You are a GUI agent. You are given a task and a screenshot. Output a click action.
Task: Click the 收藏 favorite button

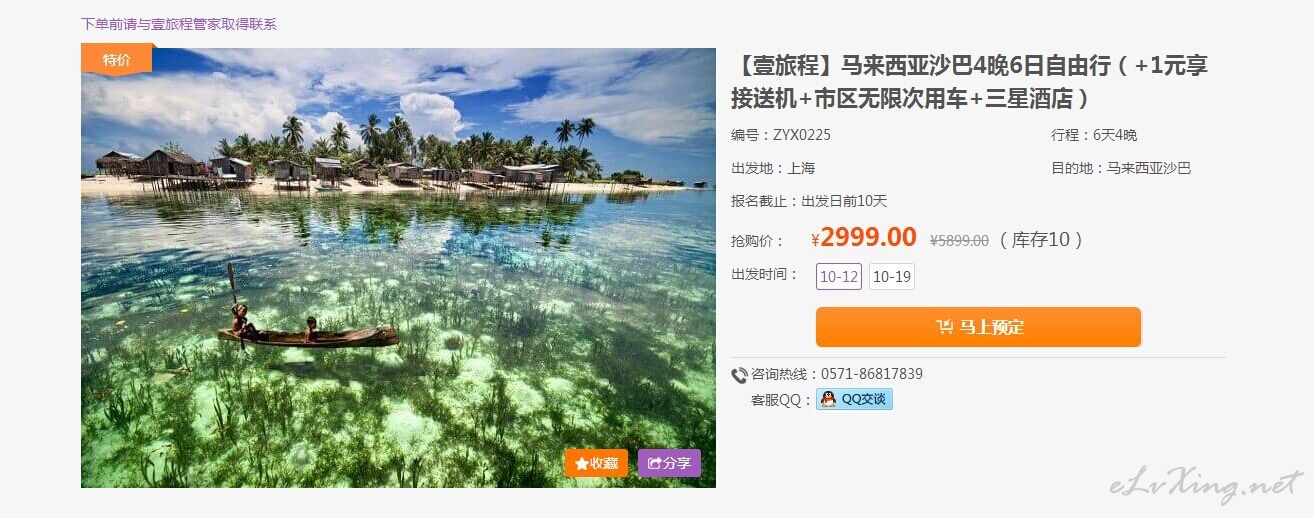[x=596, y=463]
